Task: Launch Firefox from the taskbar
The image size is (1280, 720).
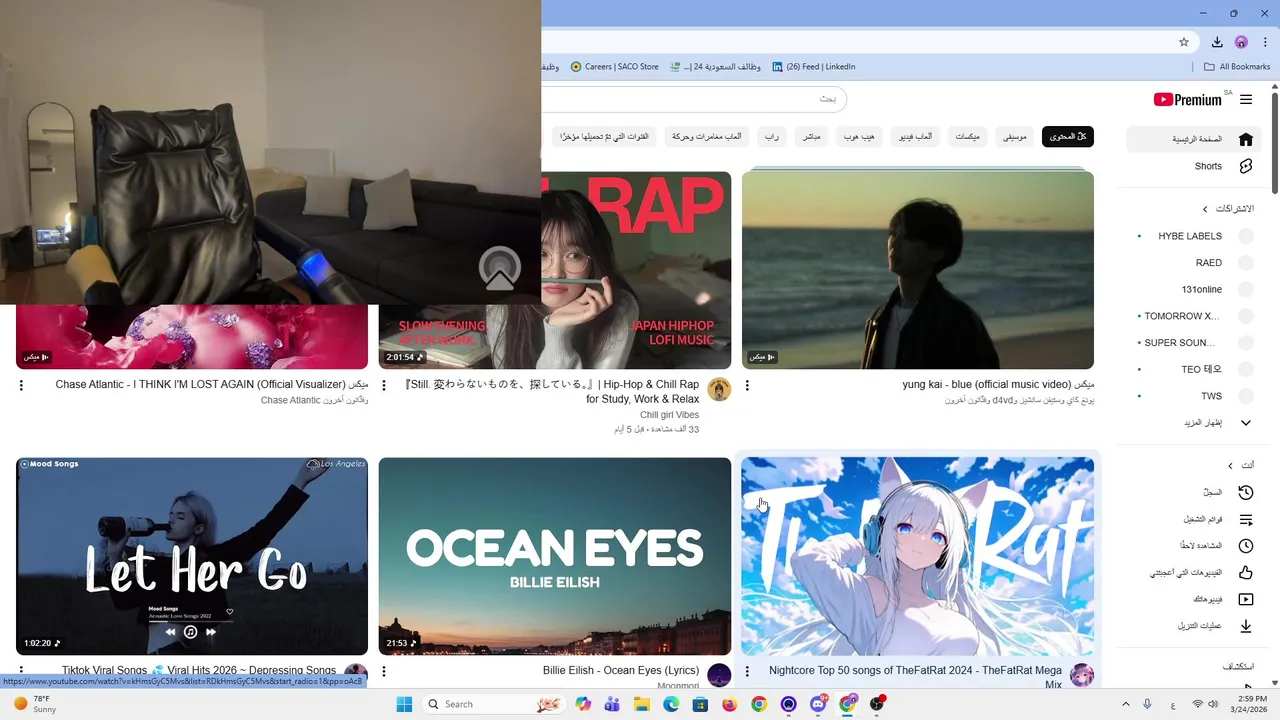Action: (729, 704)
